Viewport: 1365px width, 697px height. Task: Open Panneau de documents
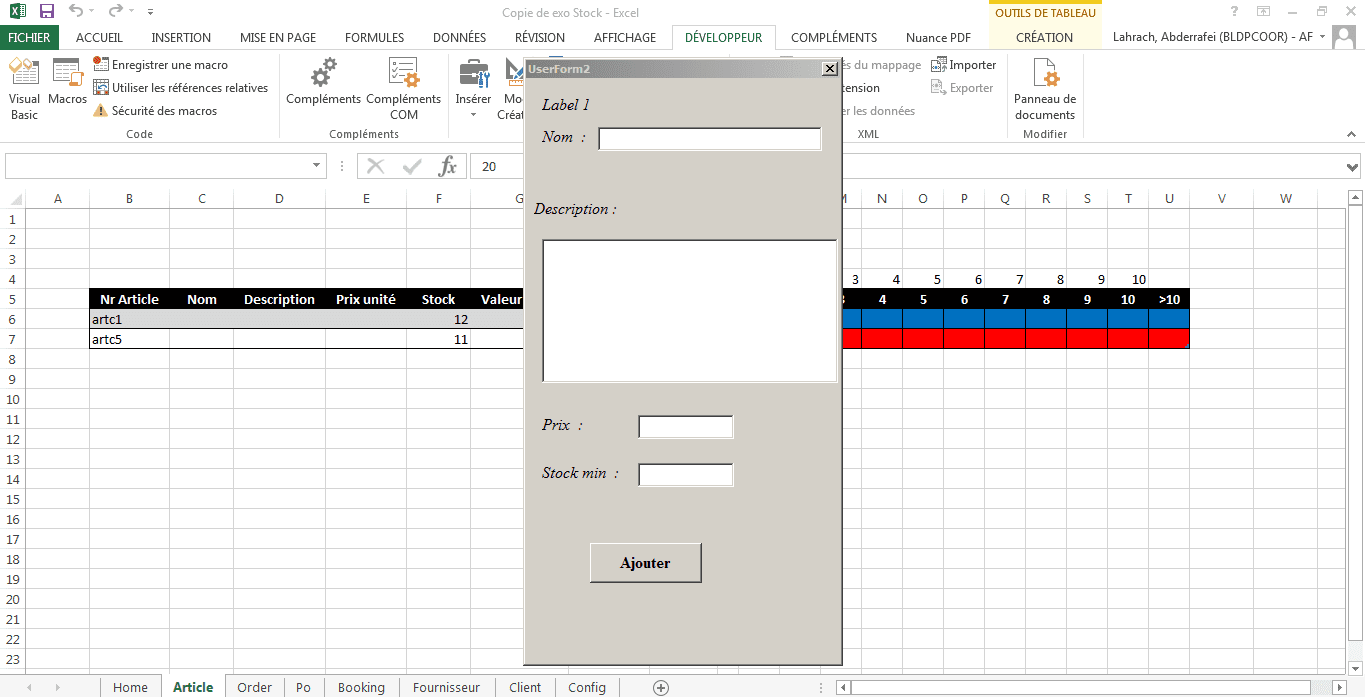click(x=1044, y=88)
